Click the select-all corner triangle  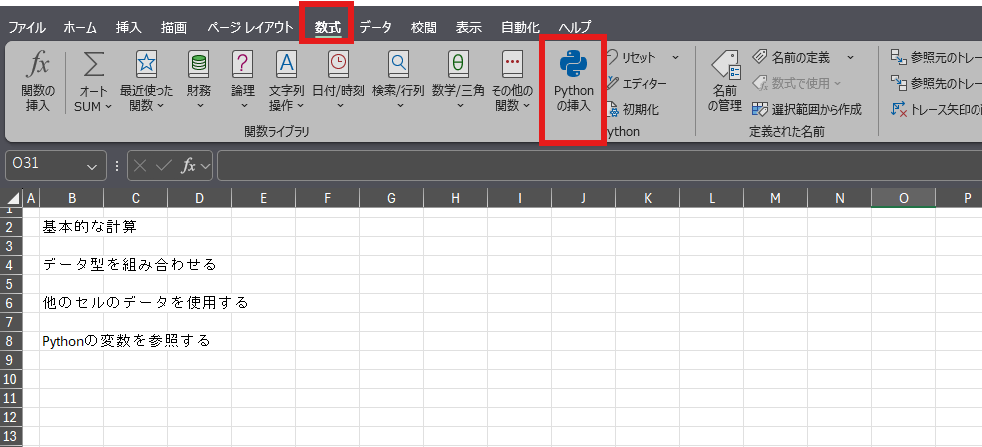(x=11, y=199)
